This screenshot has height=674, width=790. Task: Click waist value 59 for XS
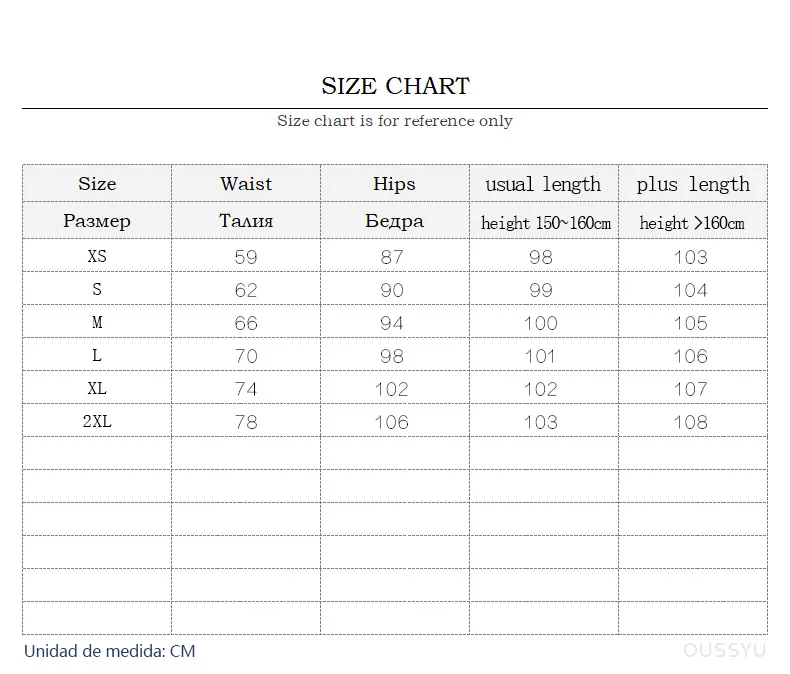pyautogui.click(x=246, y=257)
